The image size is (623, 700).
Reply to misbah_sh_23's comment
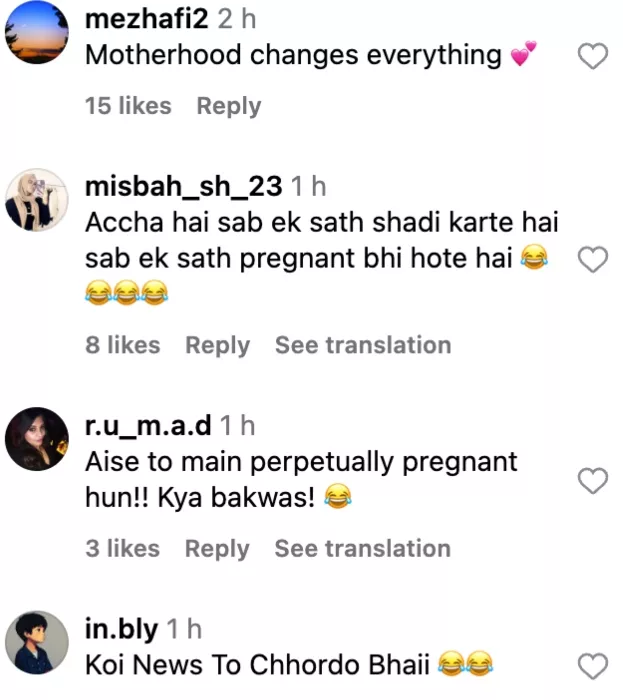pyautogui.click(x=218, y=346)
